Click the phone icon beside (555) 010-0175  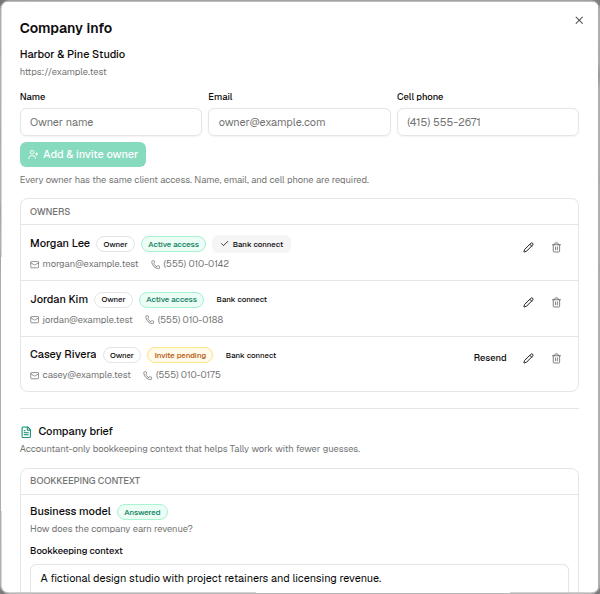(147, 375)
